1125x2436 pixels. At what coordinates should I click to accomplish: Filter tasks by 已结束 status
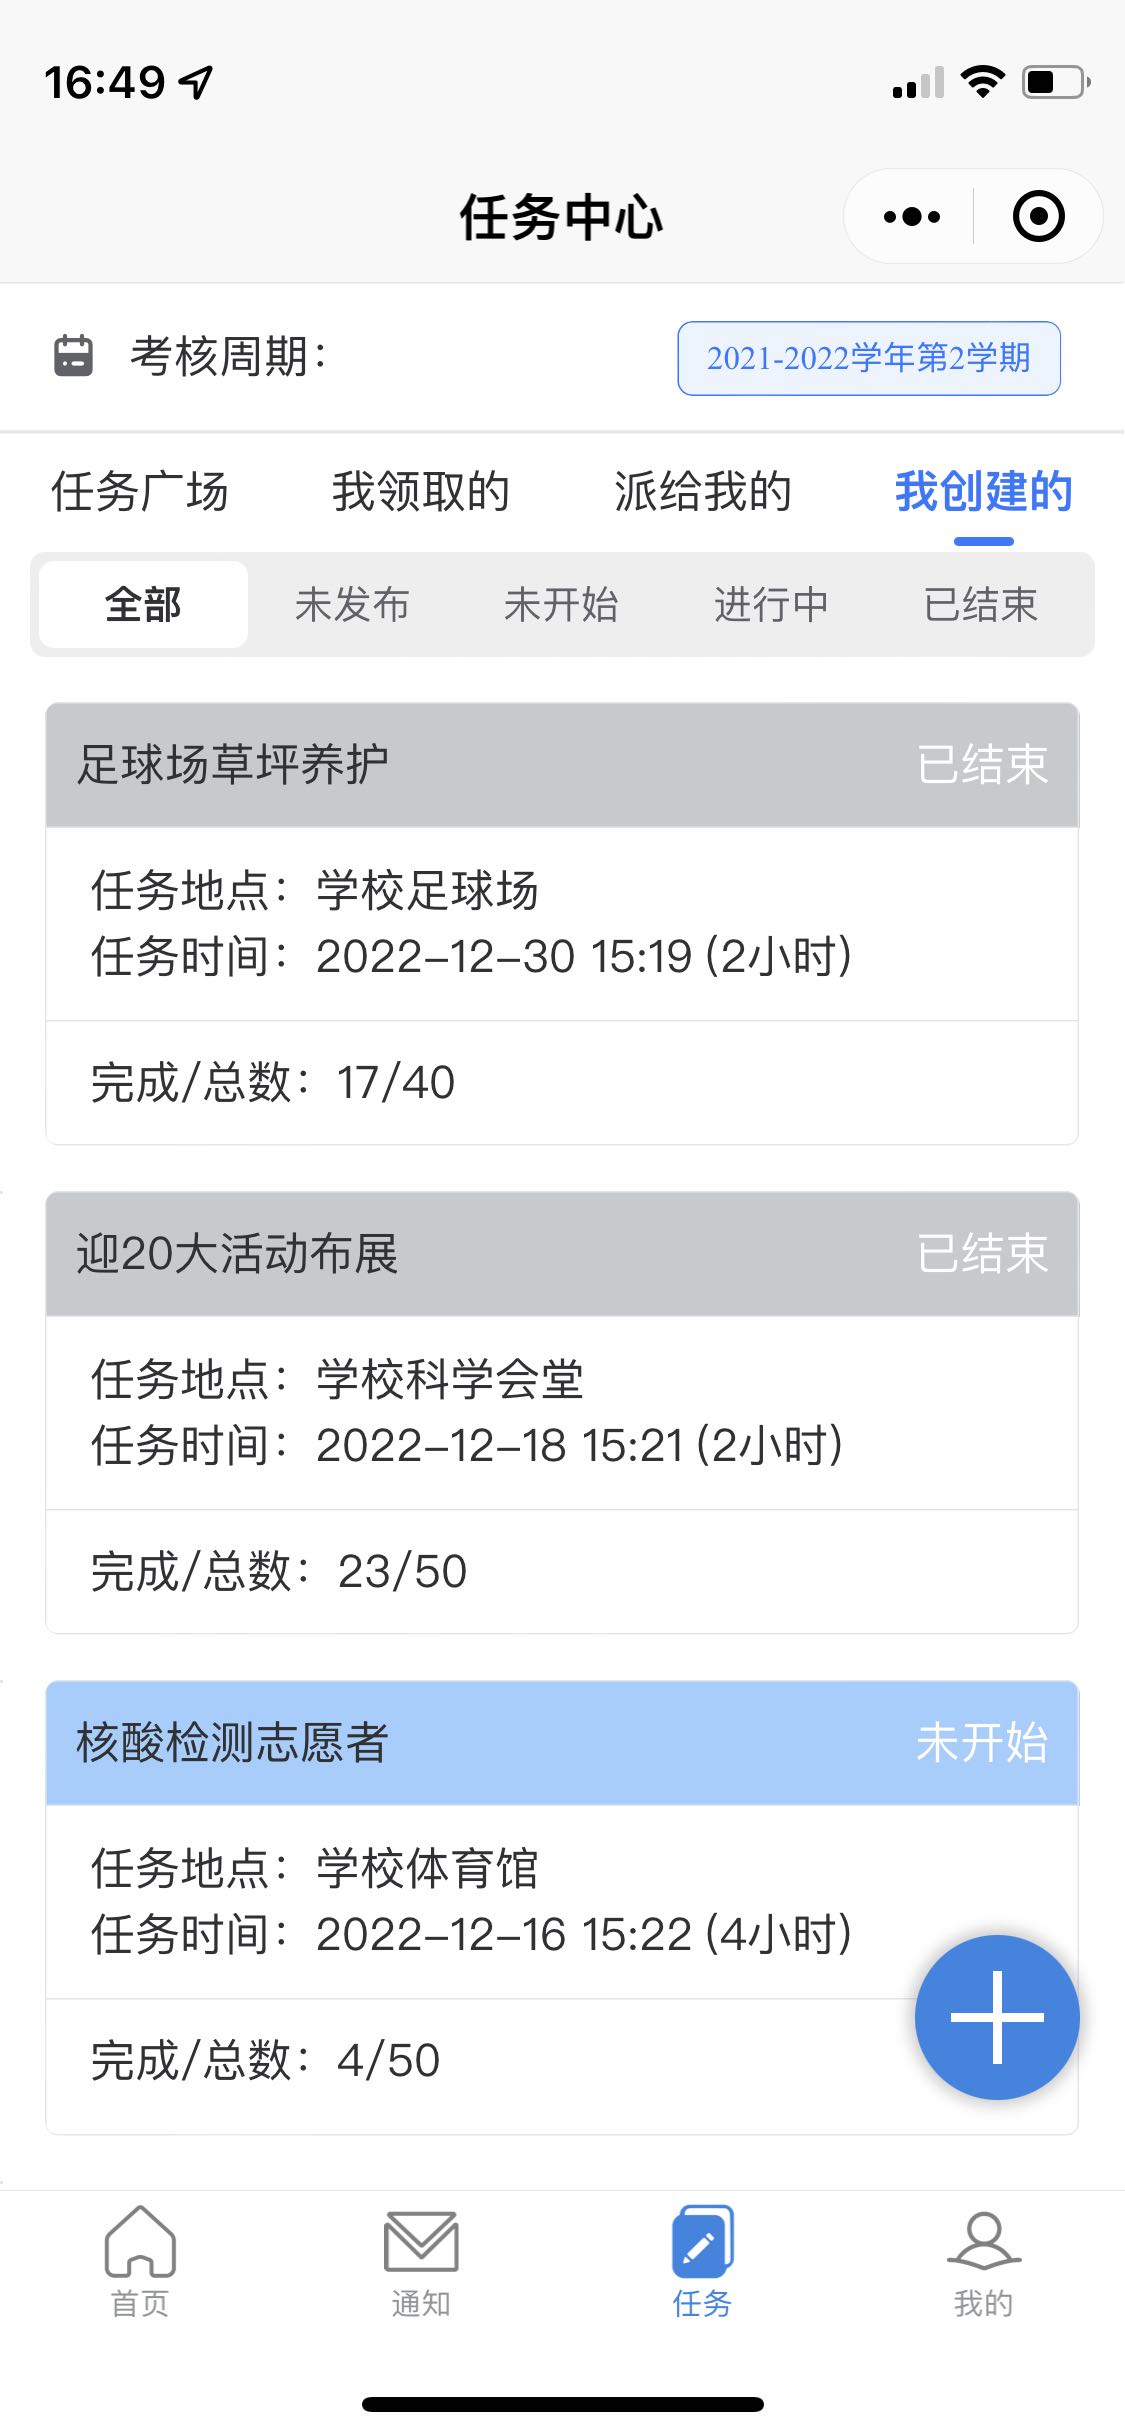coord(981,605)
